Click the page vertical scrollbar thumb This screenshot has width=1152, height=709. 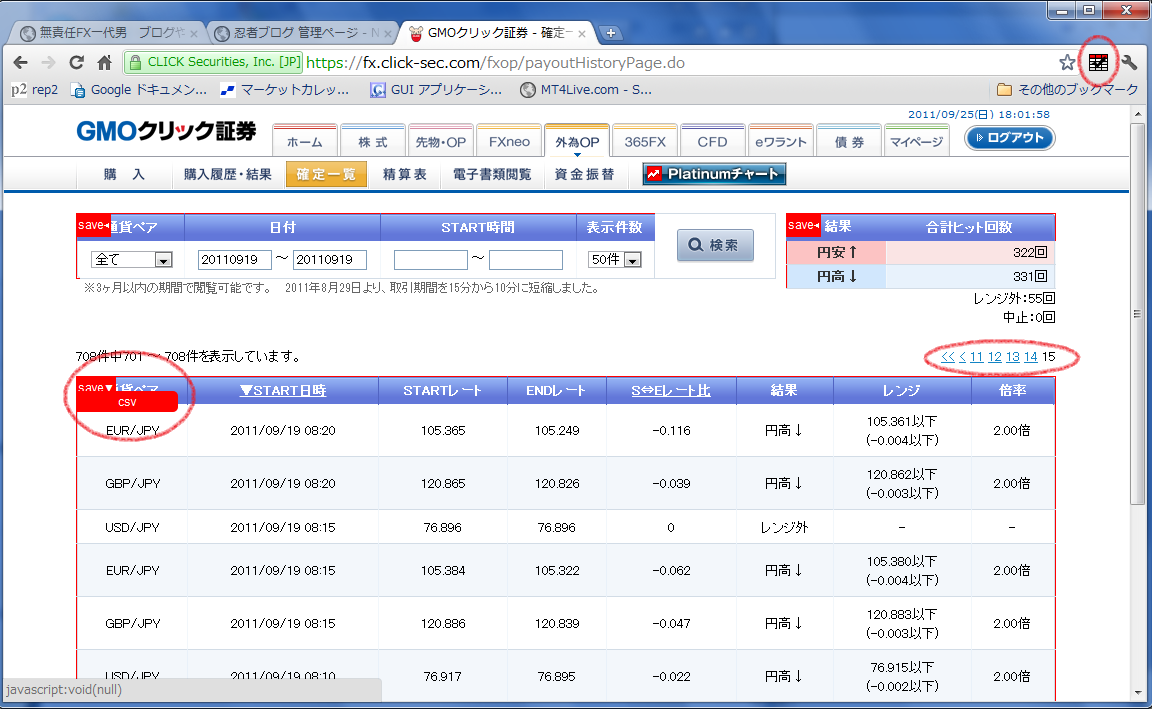click(1137, 313)
